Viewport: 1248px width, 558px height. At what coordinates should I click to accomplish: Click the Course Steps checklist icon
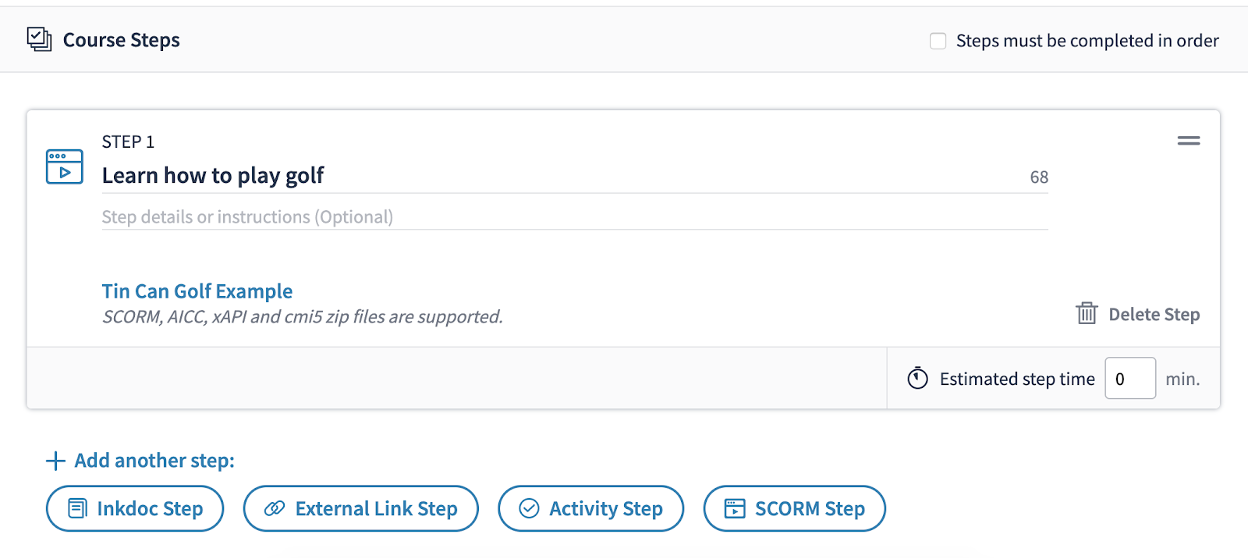pyautogui.click(x=39, y=40)
